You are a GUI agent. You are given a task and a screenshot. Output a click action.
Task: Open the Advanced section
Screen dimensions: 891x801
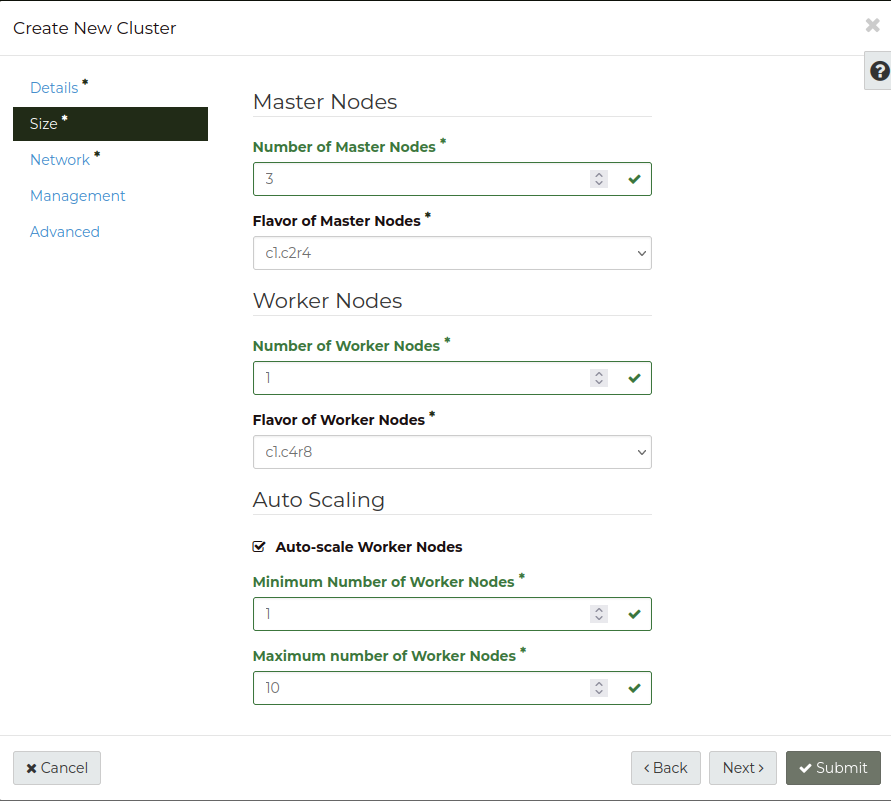(x=64, y=231)
